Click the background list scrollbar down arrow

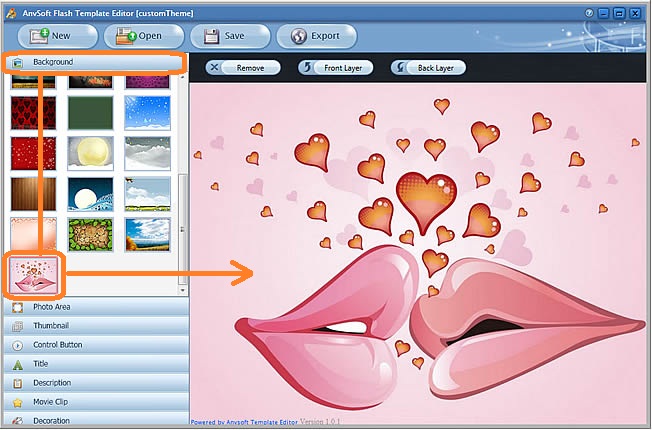coord(182,290)
